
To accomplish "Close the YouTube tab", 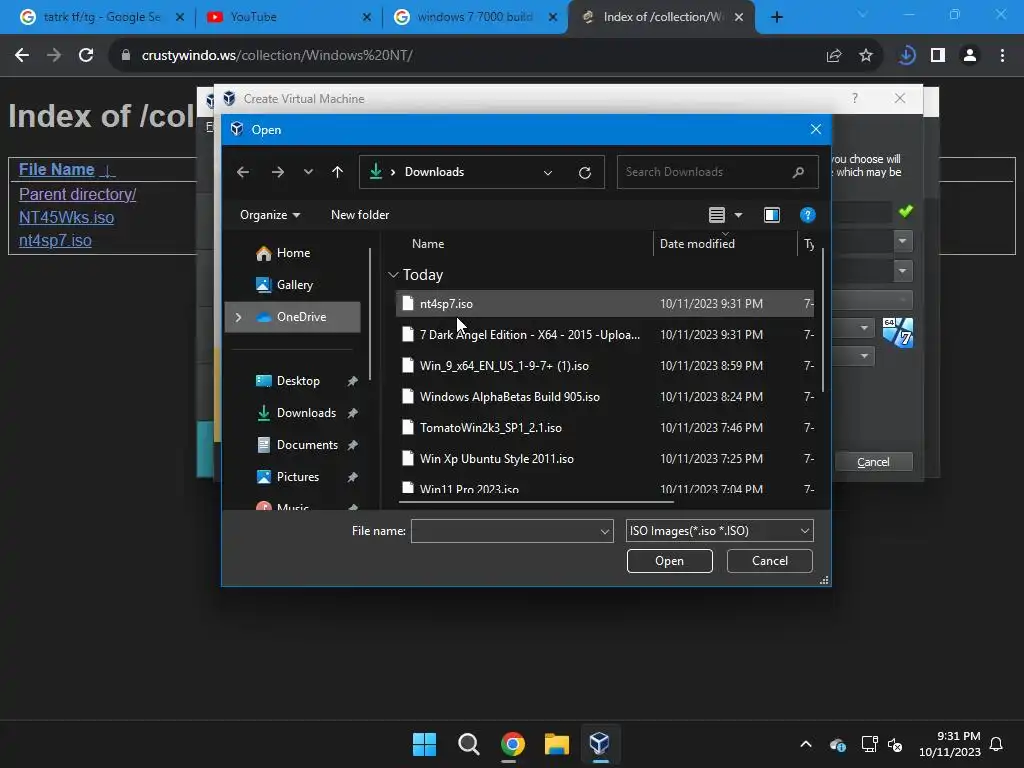I will point(367,17).
